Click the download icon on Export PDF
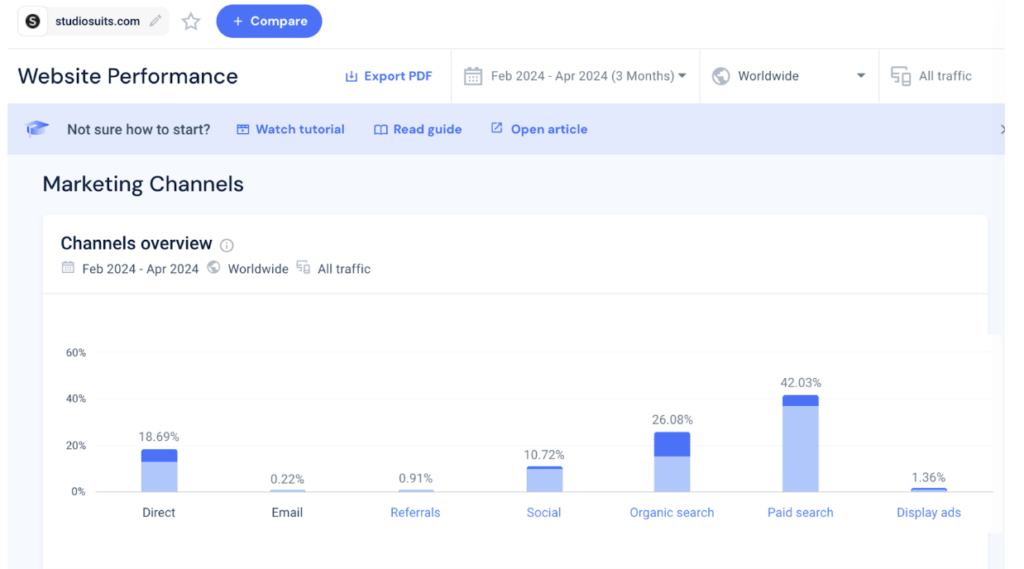The image size is (1024, 569). pyautogui.click(x=351, y=76)
